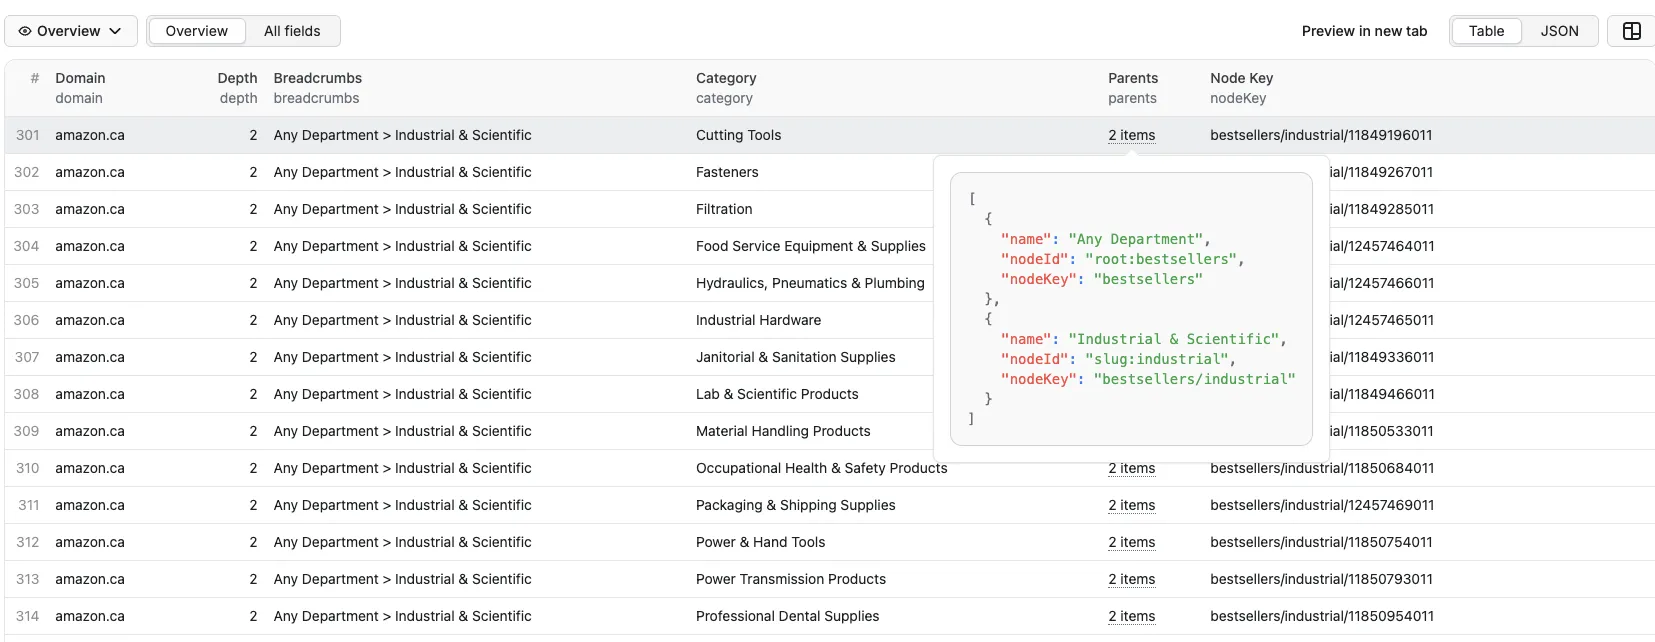
Task: Select Lab & Scientific Products cell
Action: tap(777, 394)
